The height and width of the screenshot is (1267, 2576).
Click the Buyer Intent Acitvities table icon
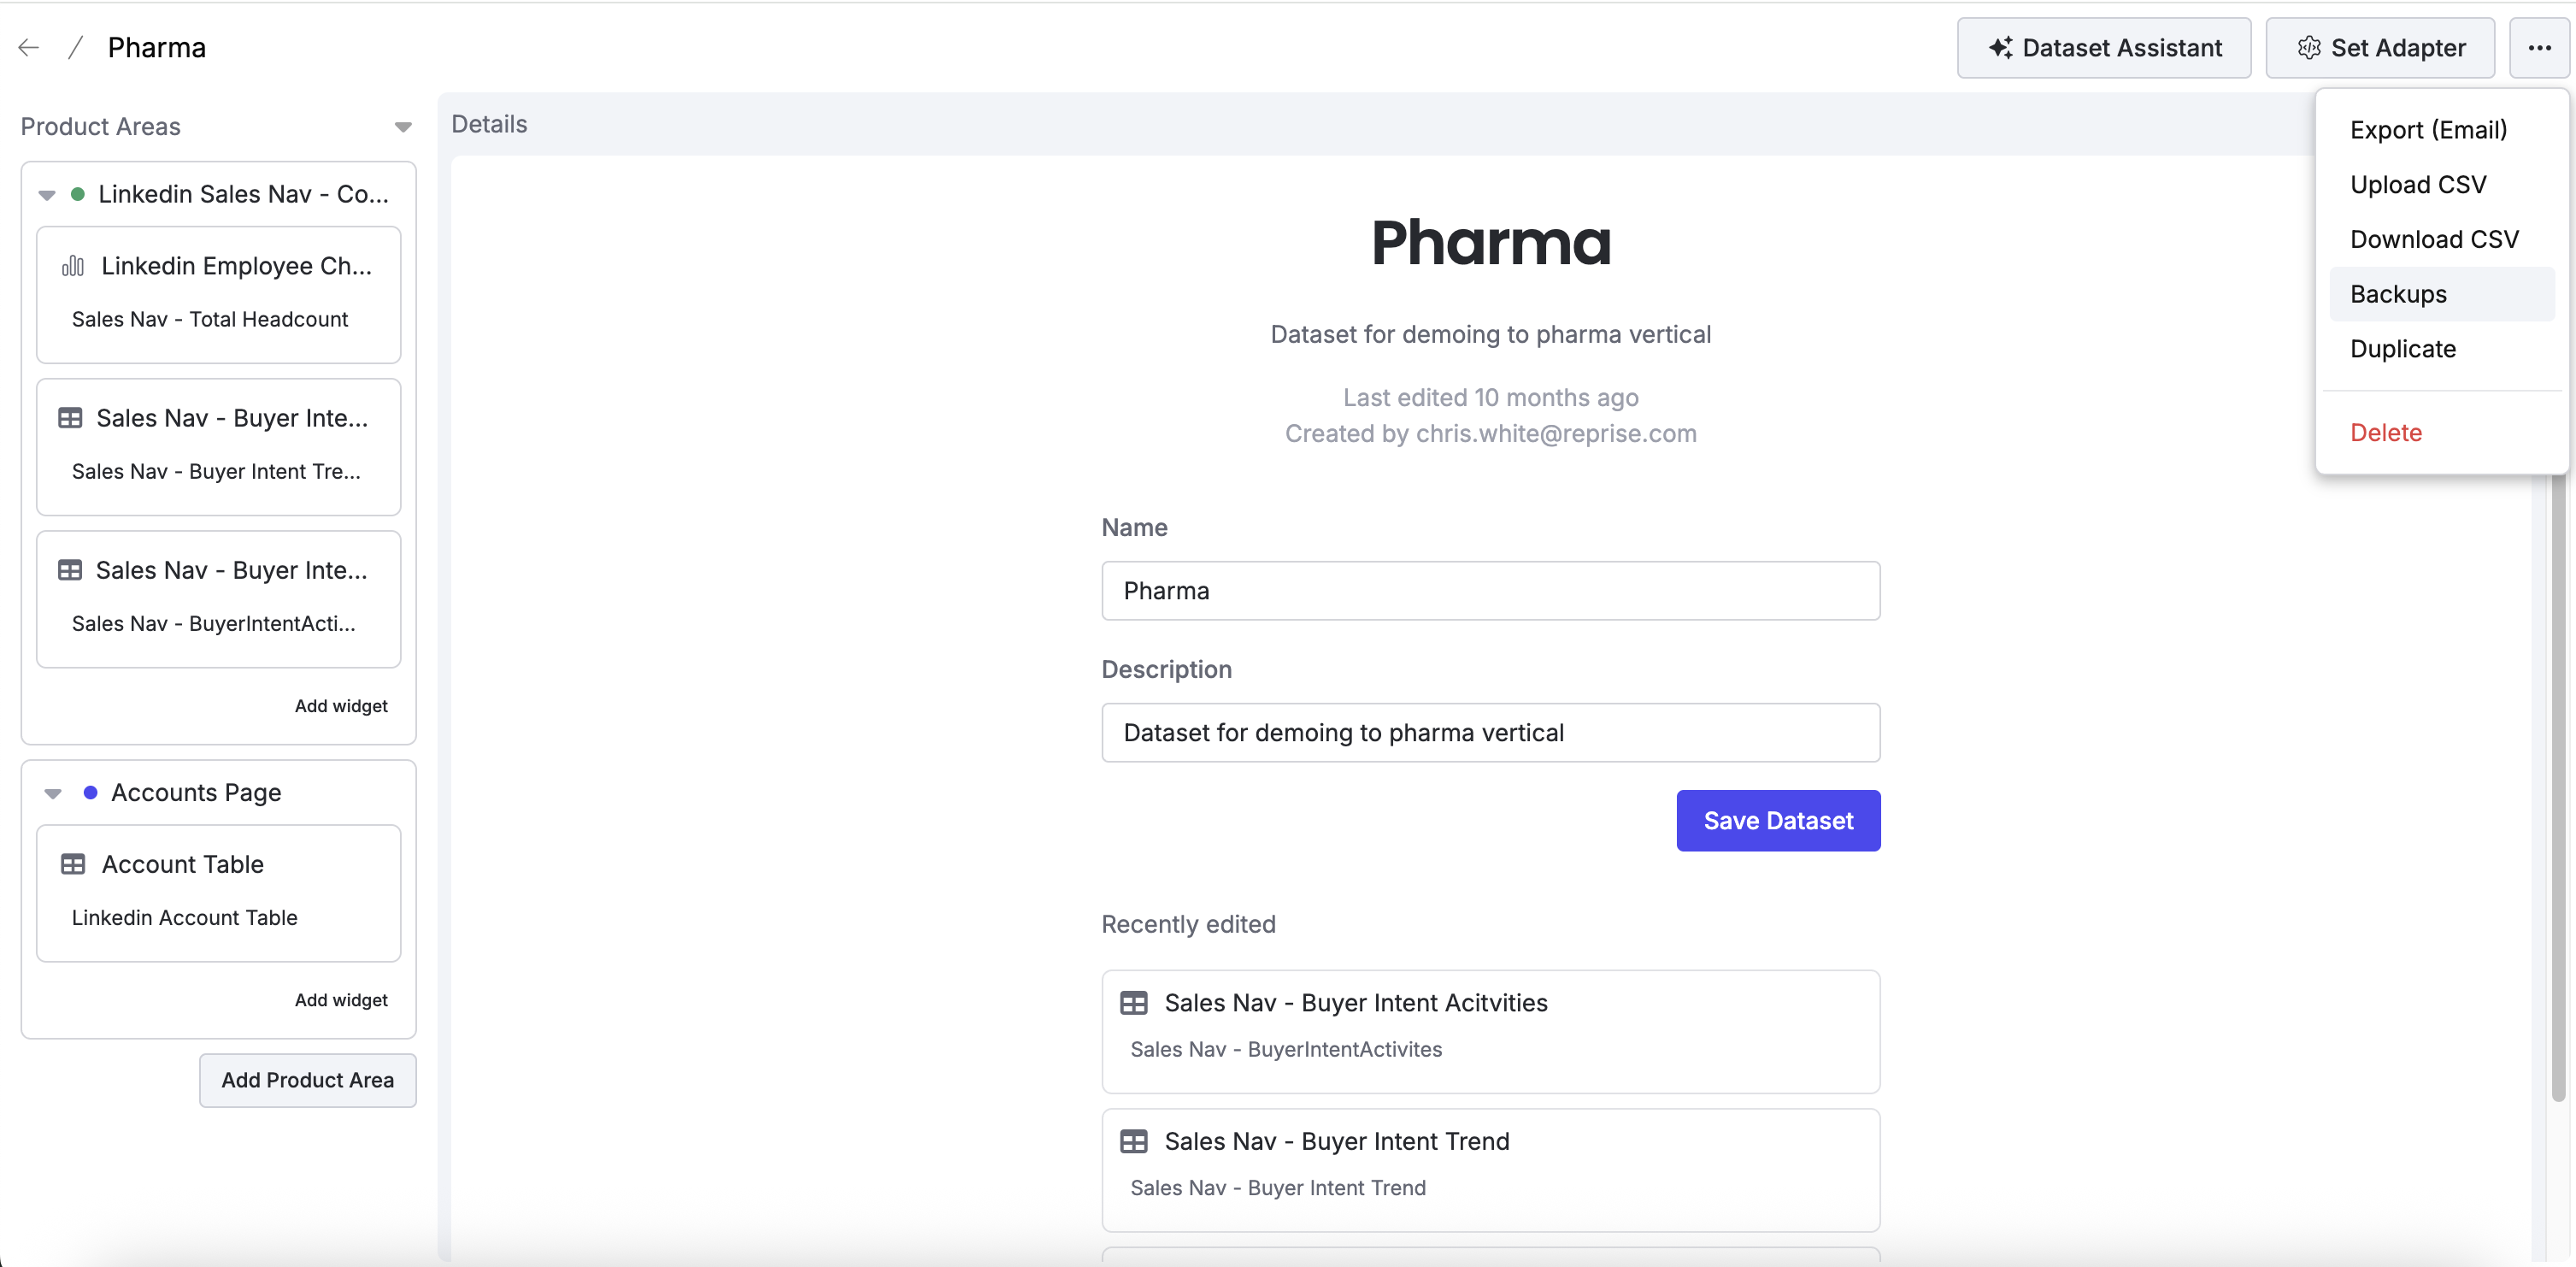[x=1133, y=1003]
